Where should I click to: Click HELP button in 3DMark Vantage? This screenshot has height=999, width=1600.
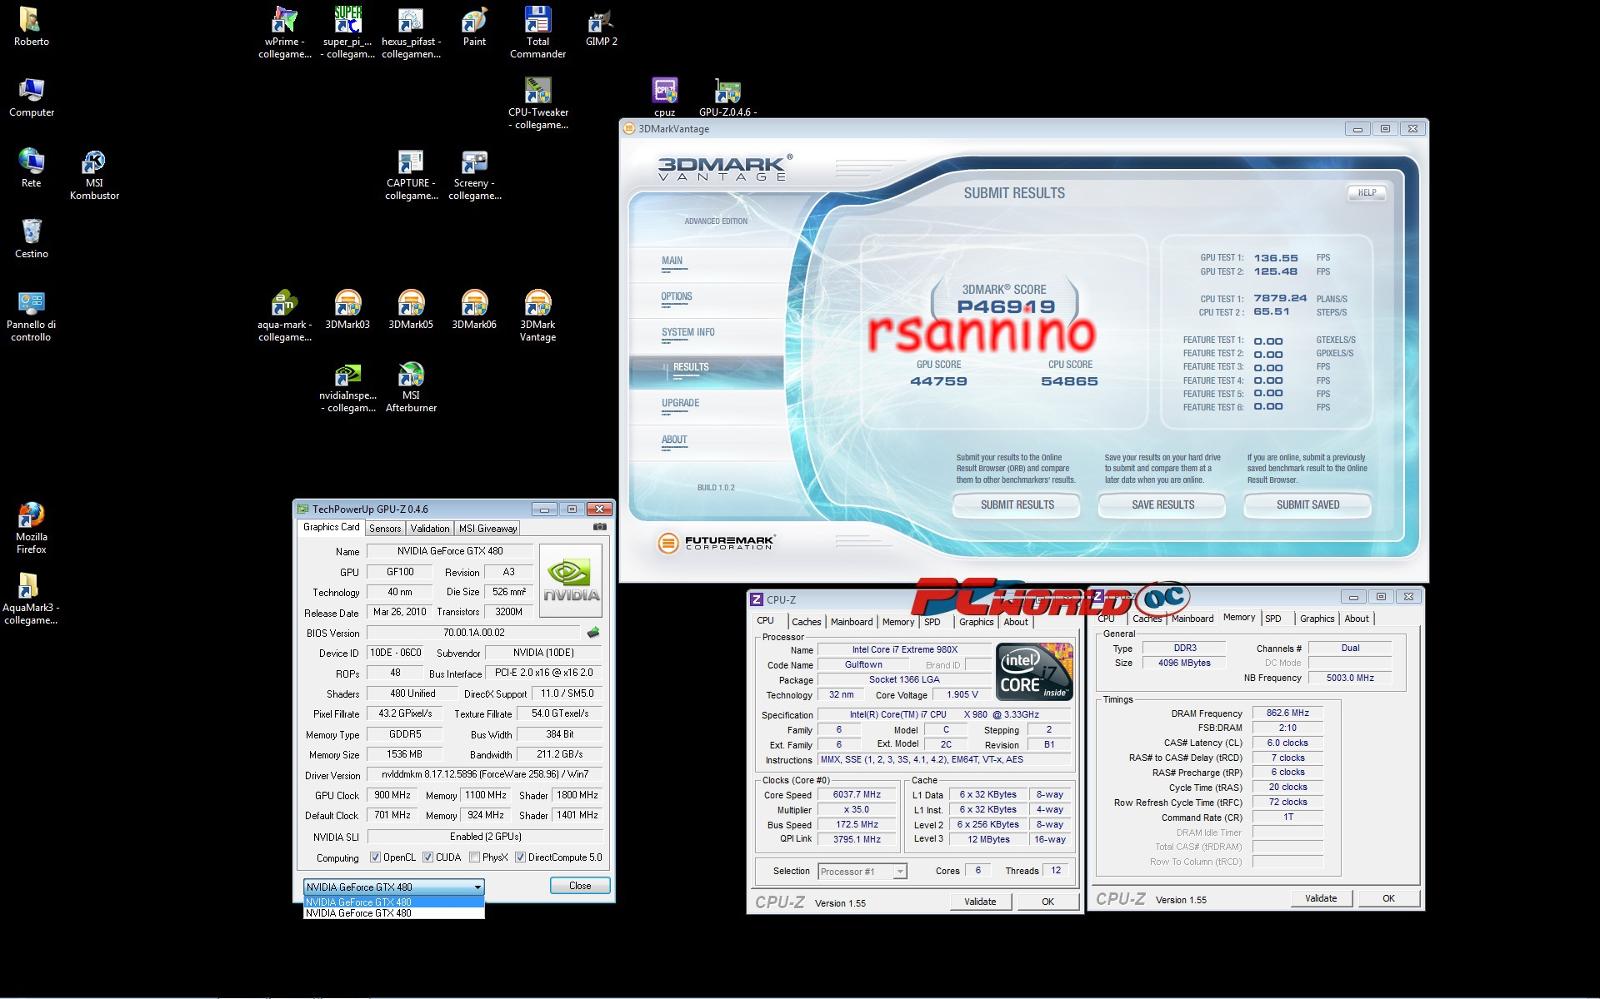1367,193
